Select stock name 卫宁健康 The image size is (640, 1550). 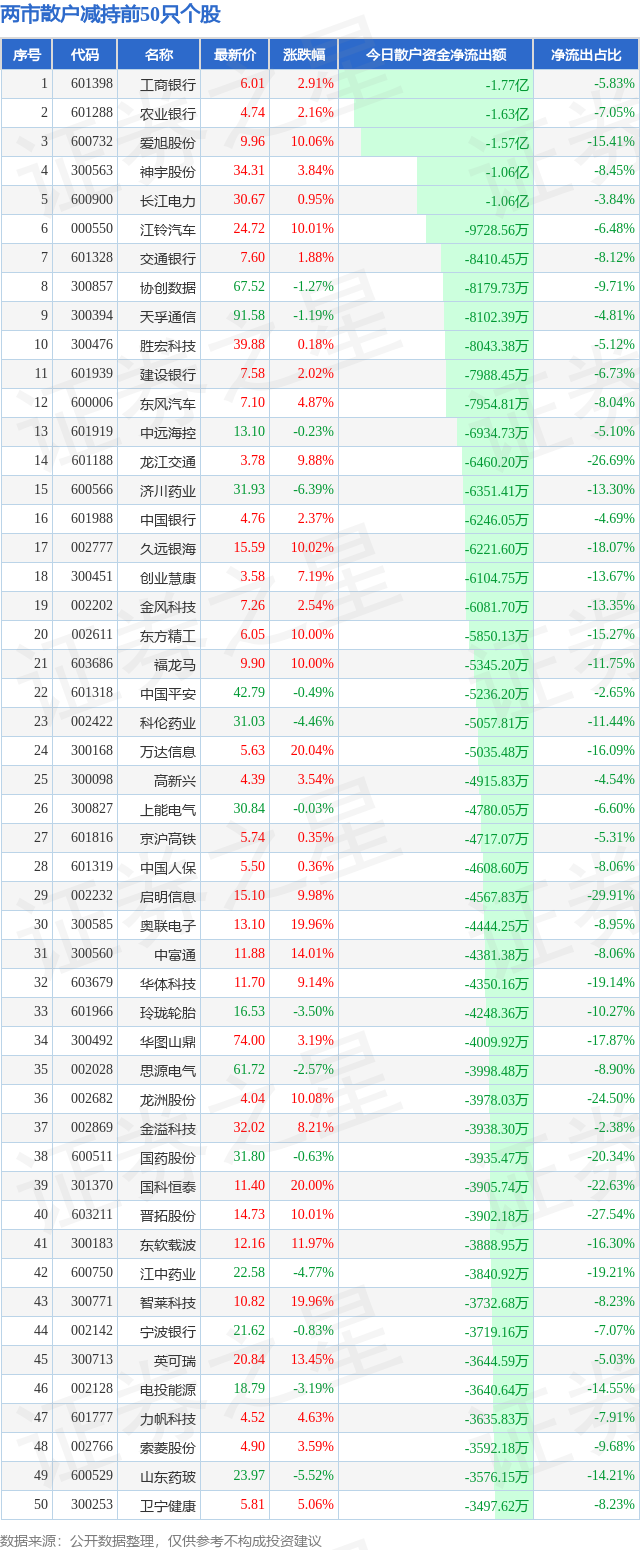pos(168,1506)
